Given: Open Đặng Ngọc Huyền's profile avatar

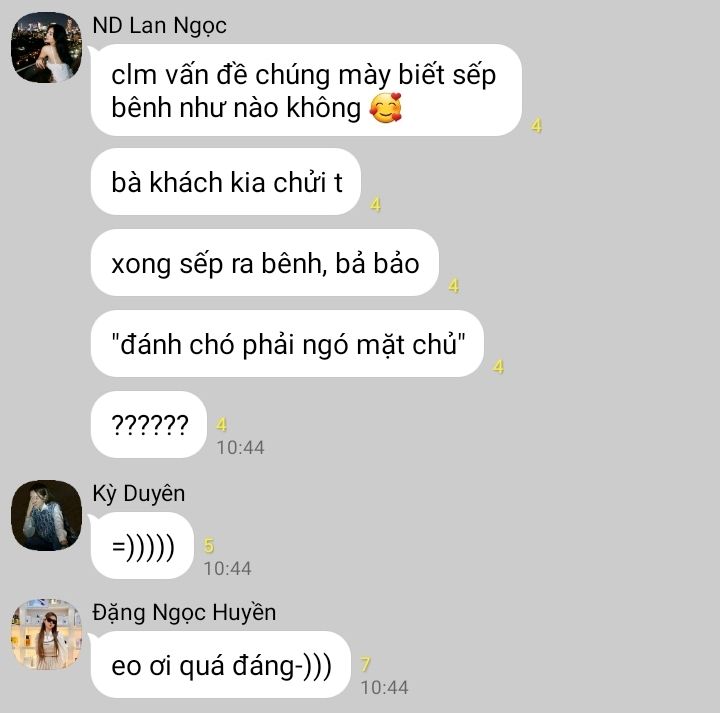Looking at the screenshot, I should 46,634.
